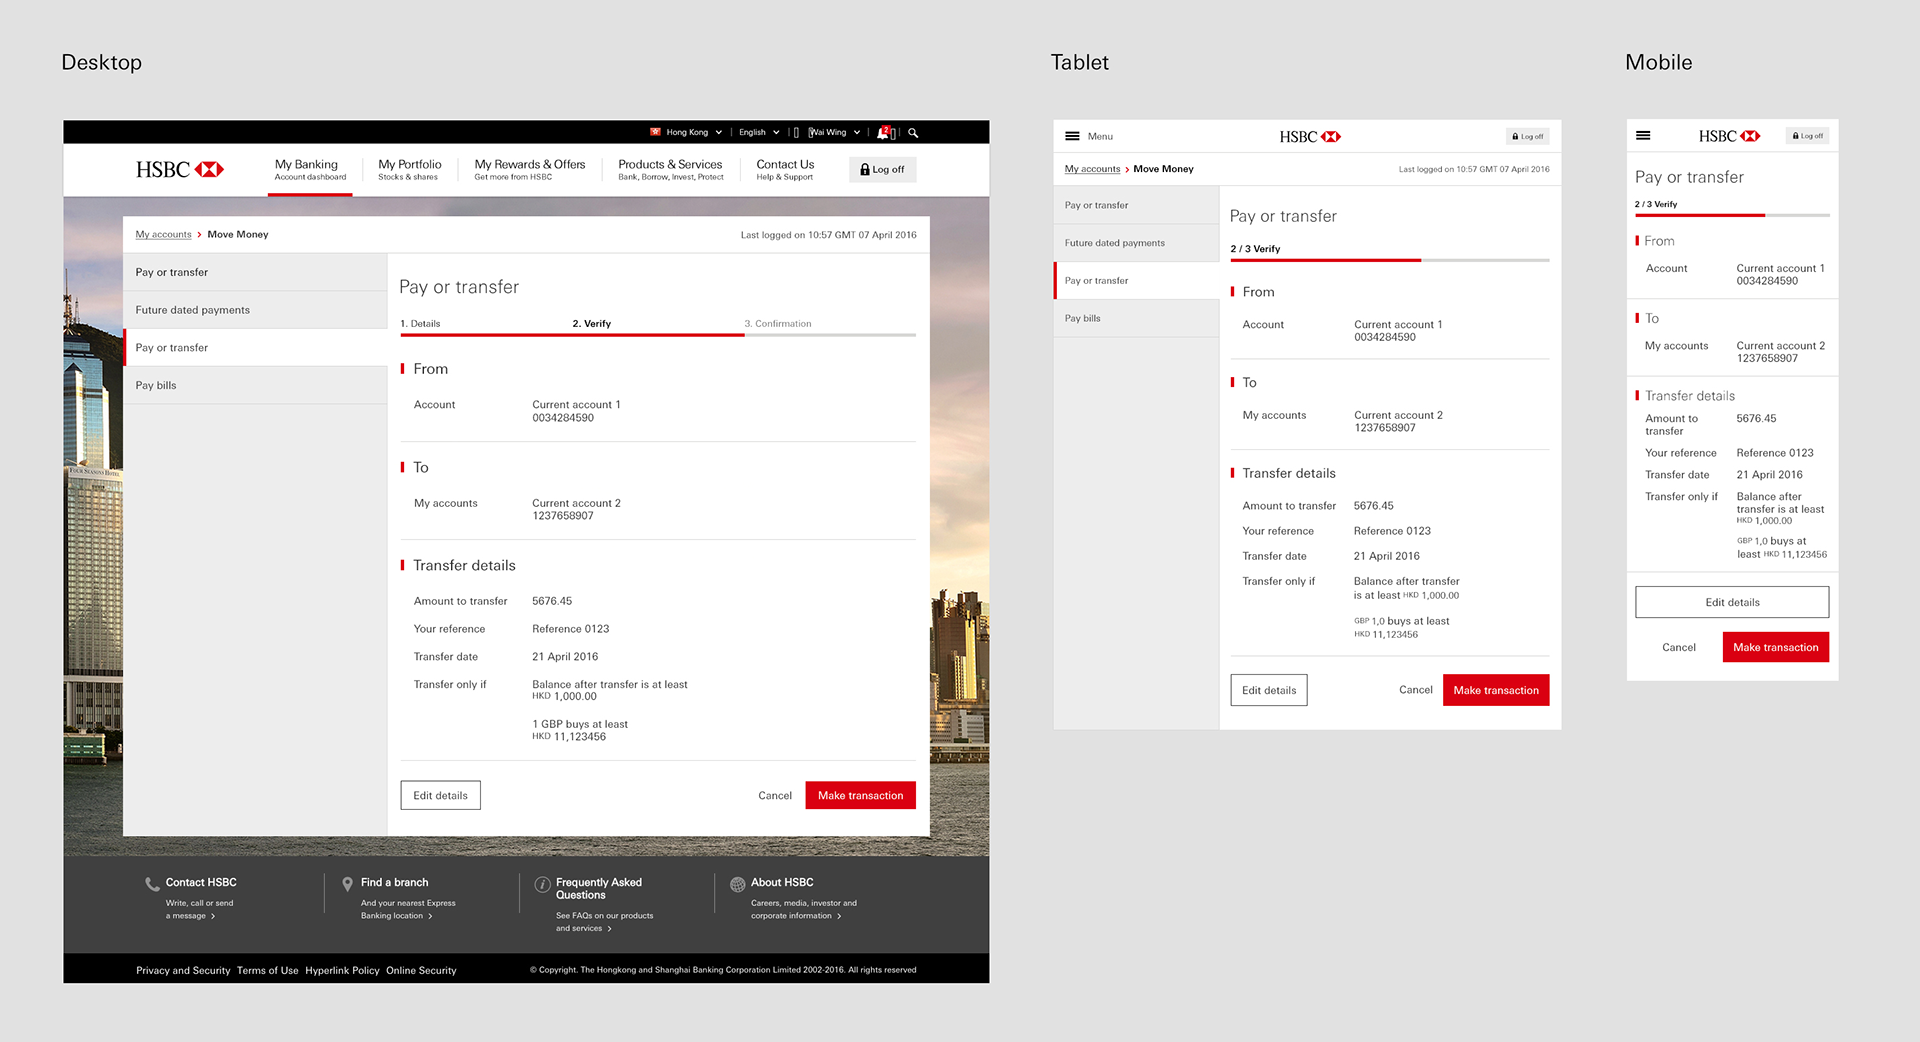Viewport: 1920px width, 1042px height.
Task: Open Frequently Asked Questions footer link
Action: pos(599,888)
